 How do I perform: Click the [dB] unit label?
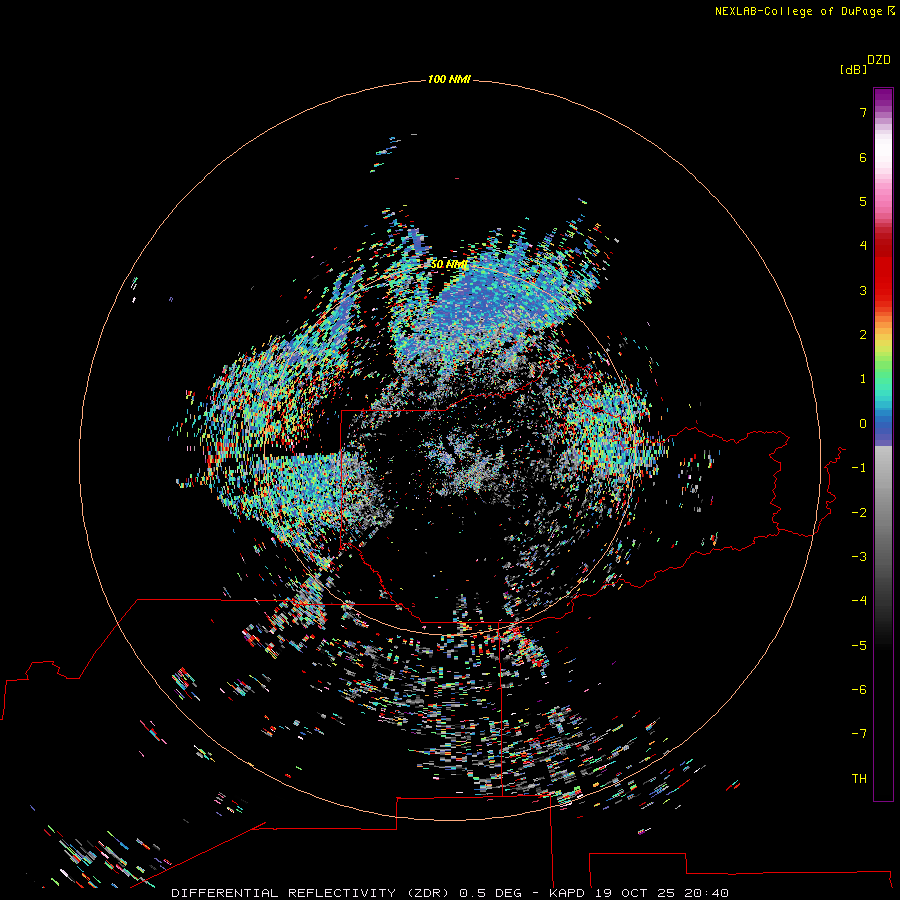click(853, 70)
